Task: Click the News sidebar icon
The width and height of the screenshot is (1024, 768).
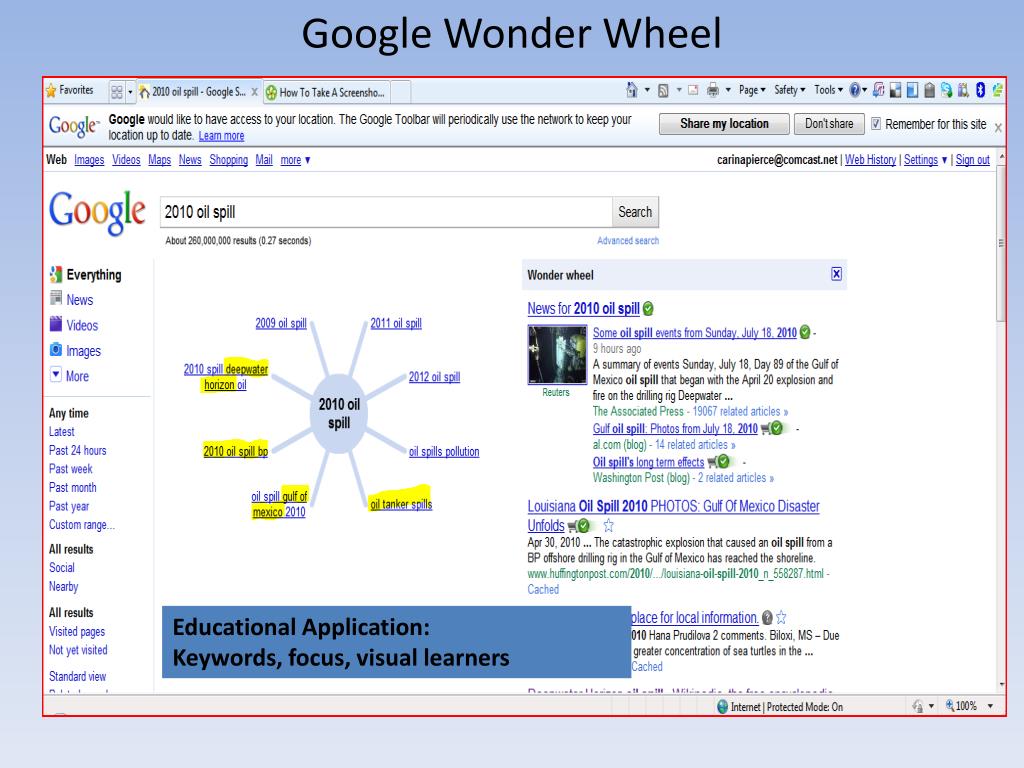Action: tap(56, 298)
